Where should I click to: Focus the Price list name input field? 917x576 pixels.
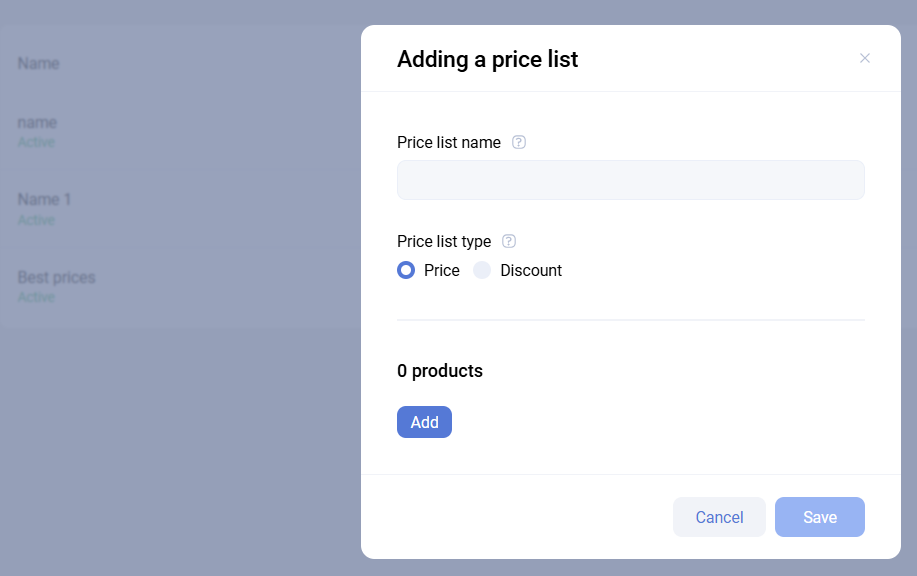coord(630,180)
